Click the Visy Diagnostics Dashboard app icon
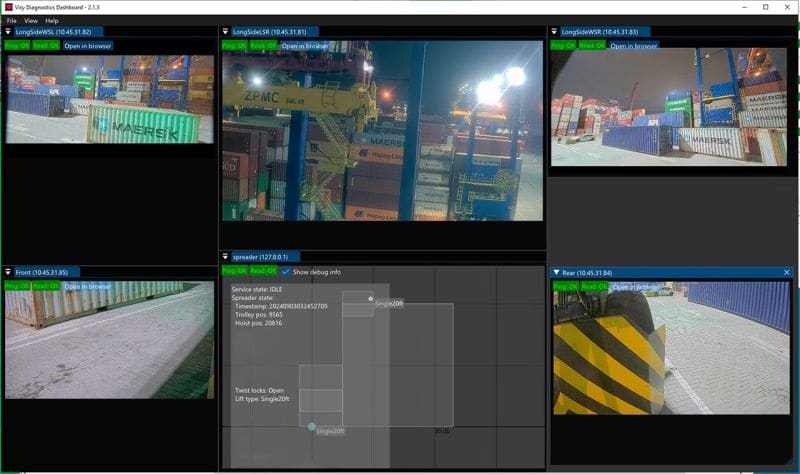 tap(8, 7)
